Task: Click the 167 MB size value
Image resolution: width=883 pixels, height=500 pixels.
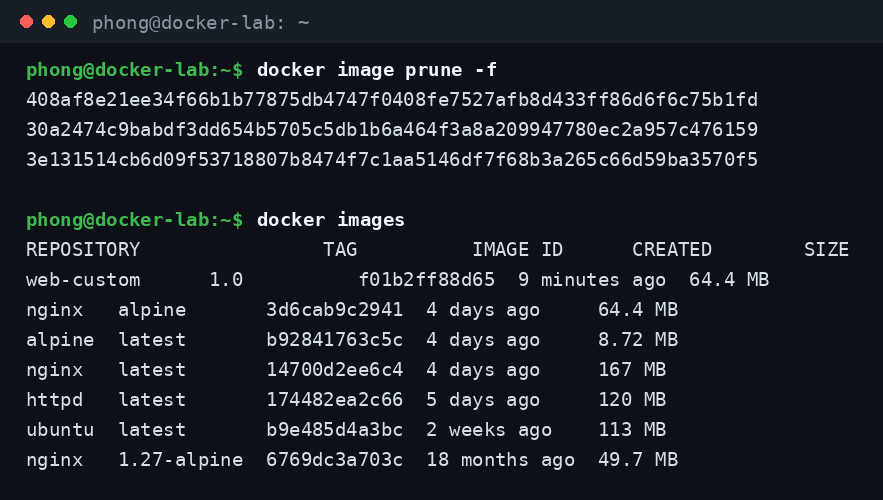Action: (632, 369)
